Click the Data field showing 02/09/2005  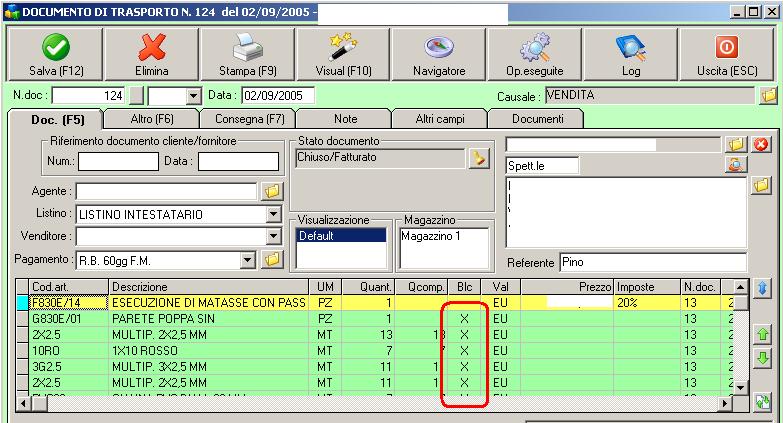point(278,95)
